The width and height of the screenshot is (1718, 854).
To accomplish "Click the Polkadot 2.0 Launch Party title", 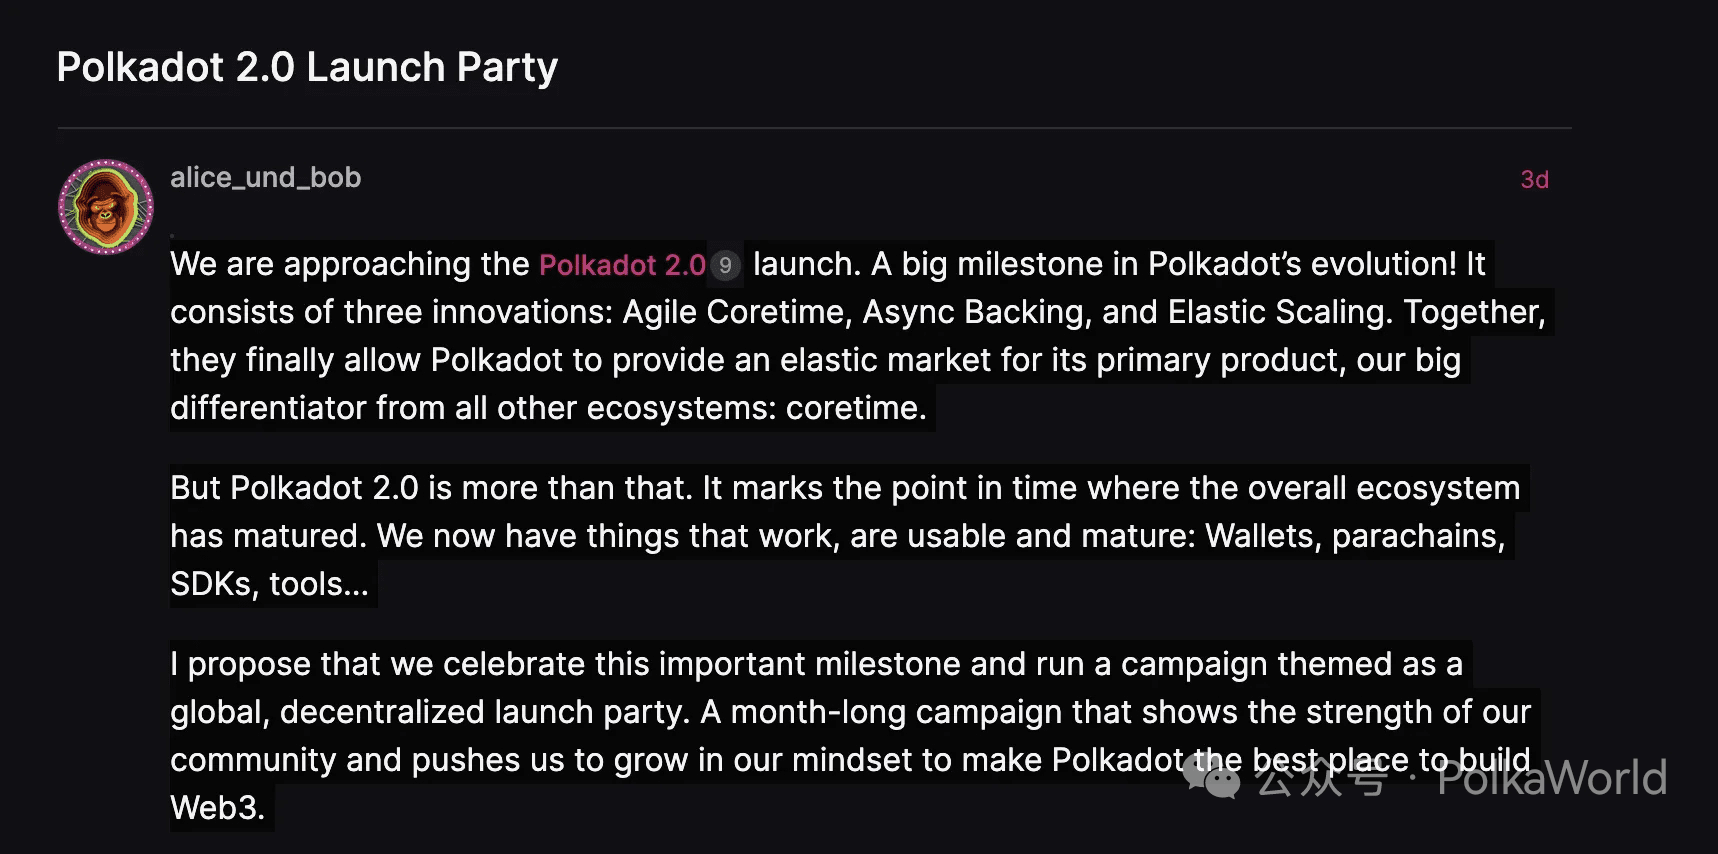I will pos(307,67).
